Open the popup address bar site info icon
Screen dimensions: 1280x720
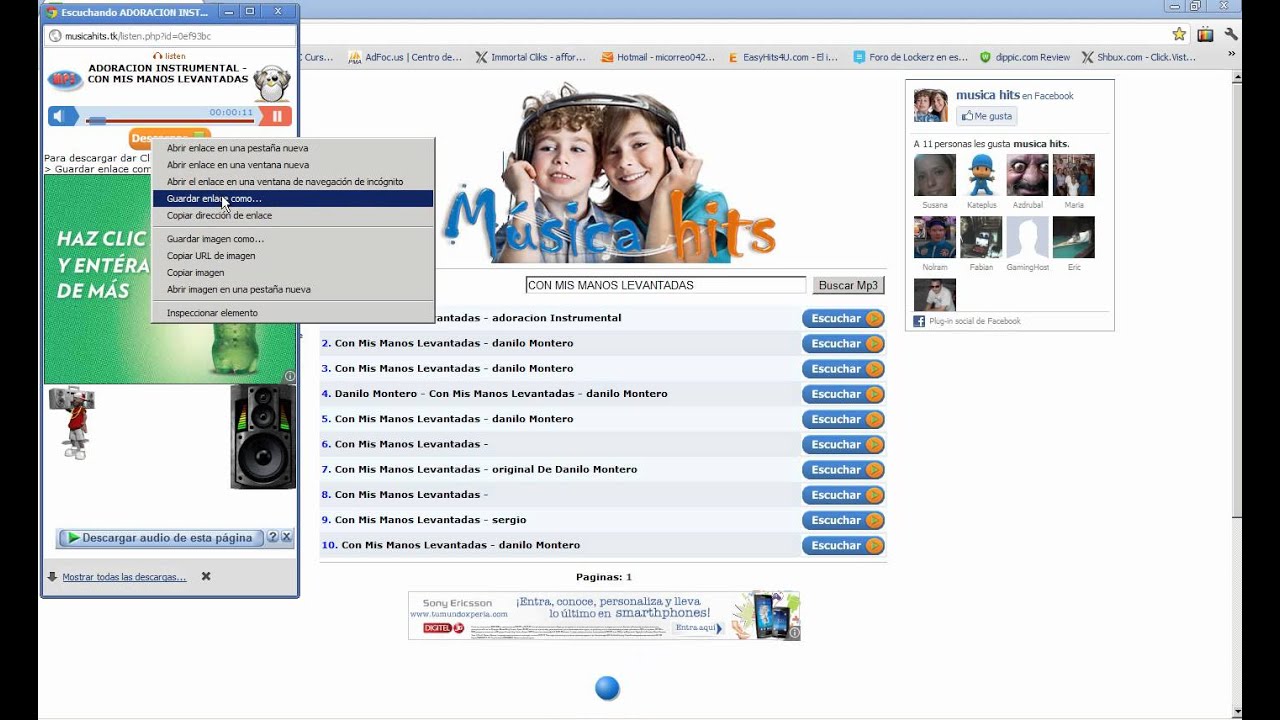(56, 36)
